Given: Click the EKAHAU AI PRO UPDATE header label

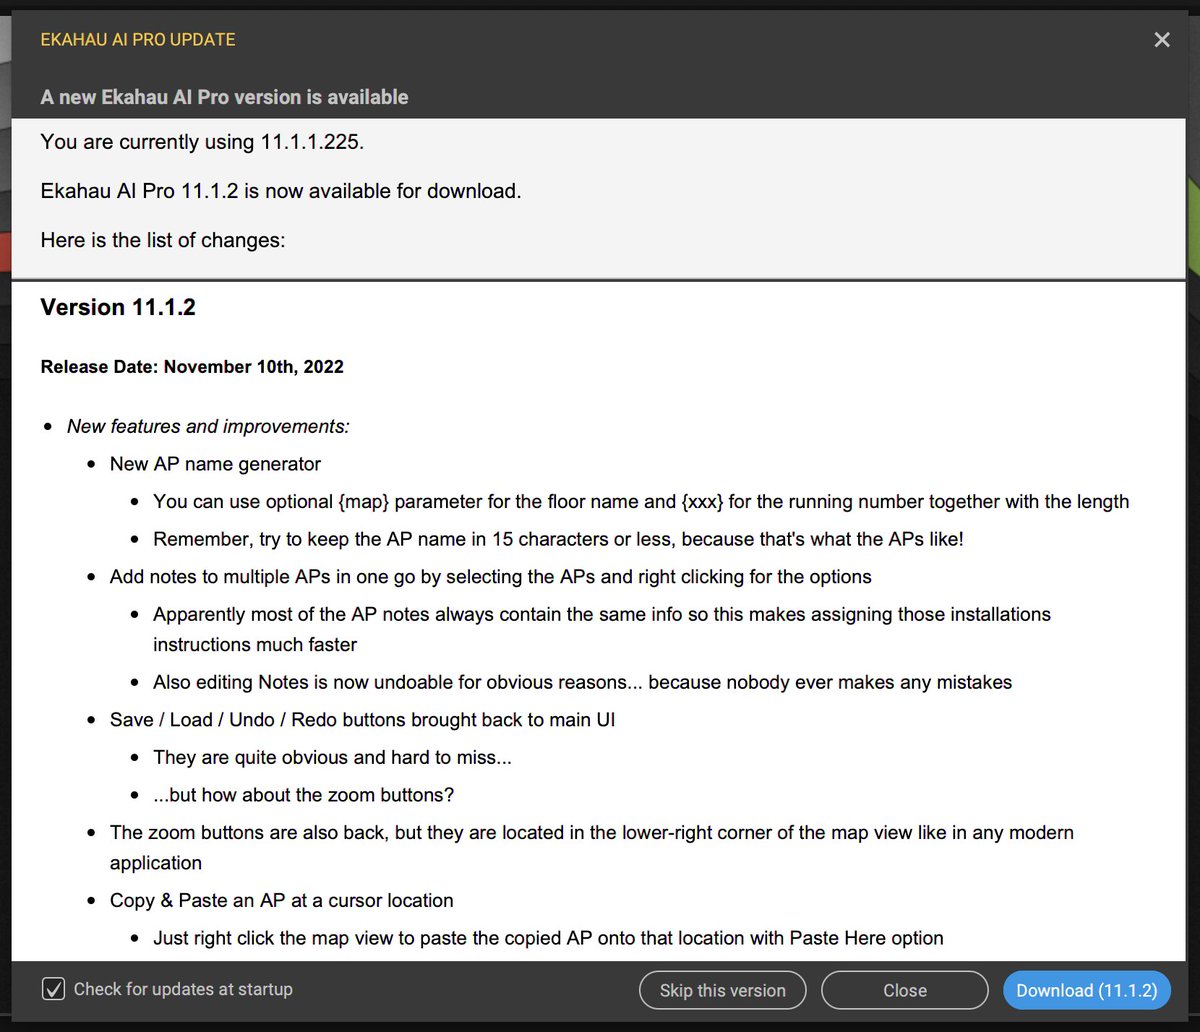Looking at the screenshot, I should (x=137, y=40).
